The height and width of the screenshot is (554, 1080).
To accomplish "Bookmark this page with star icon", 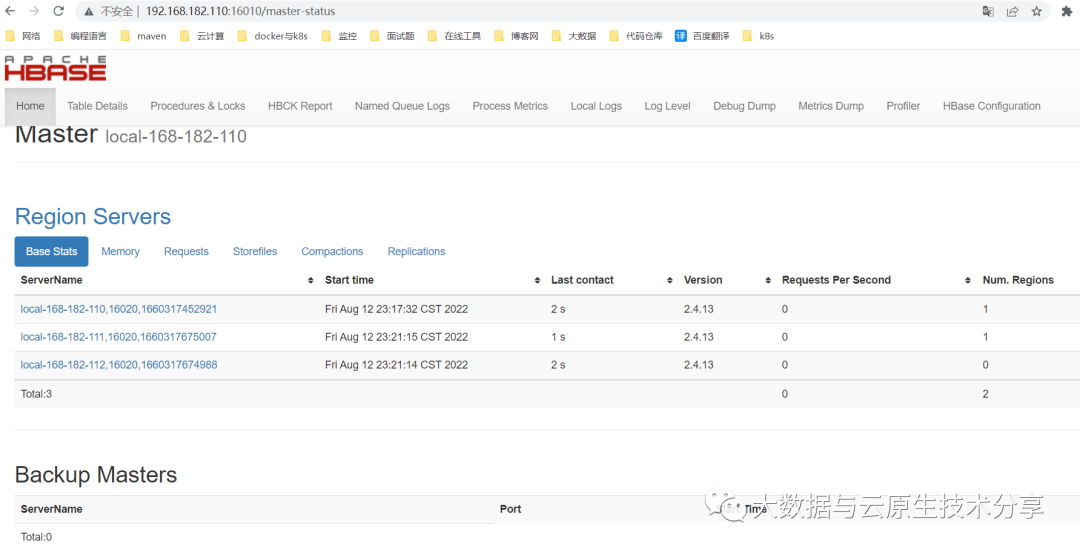I will pyautogui.click(x=1037, y=11).
